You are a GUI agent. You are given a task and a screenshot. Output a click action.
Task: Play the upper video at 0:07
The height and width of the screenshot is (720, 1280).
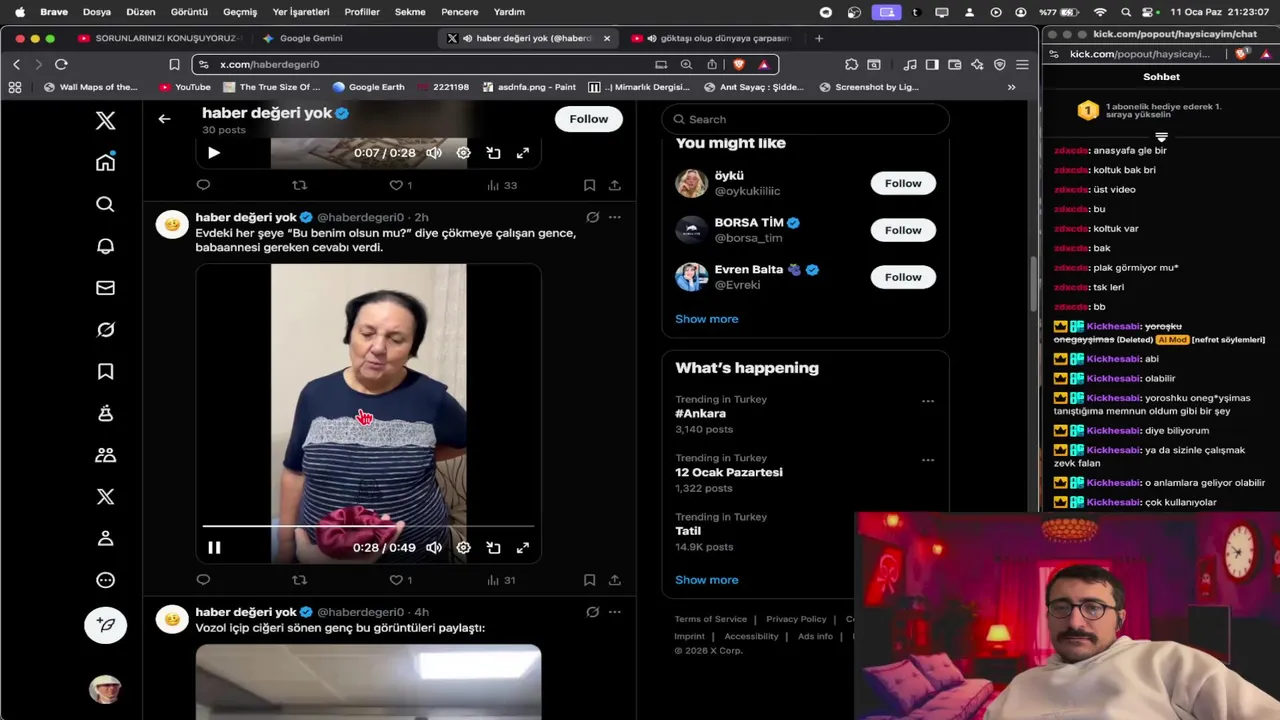(x=213, y=153)
